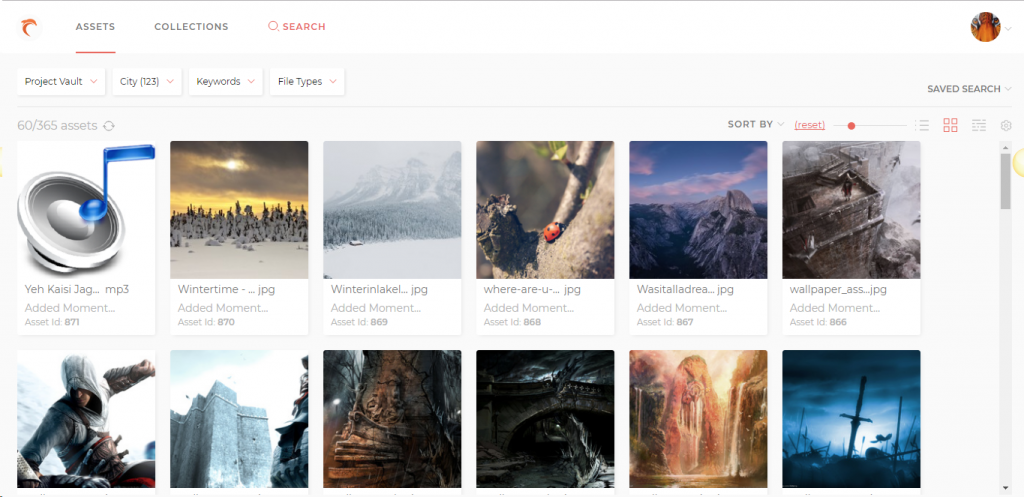This screenshot has height=497, width=1024.
Task: Open the Saved Search dropdown
Action: [x=969, y=89]
